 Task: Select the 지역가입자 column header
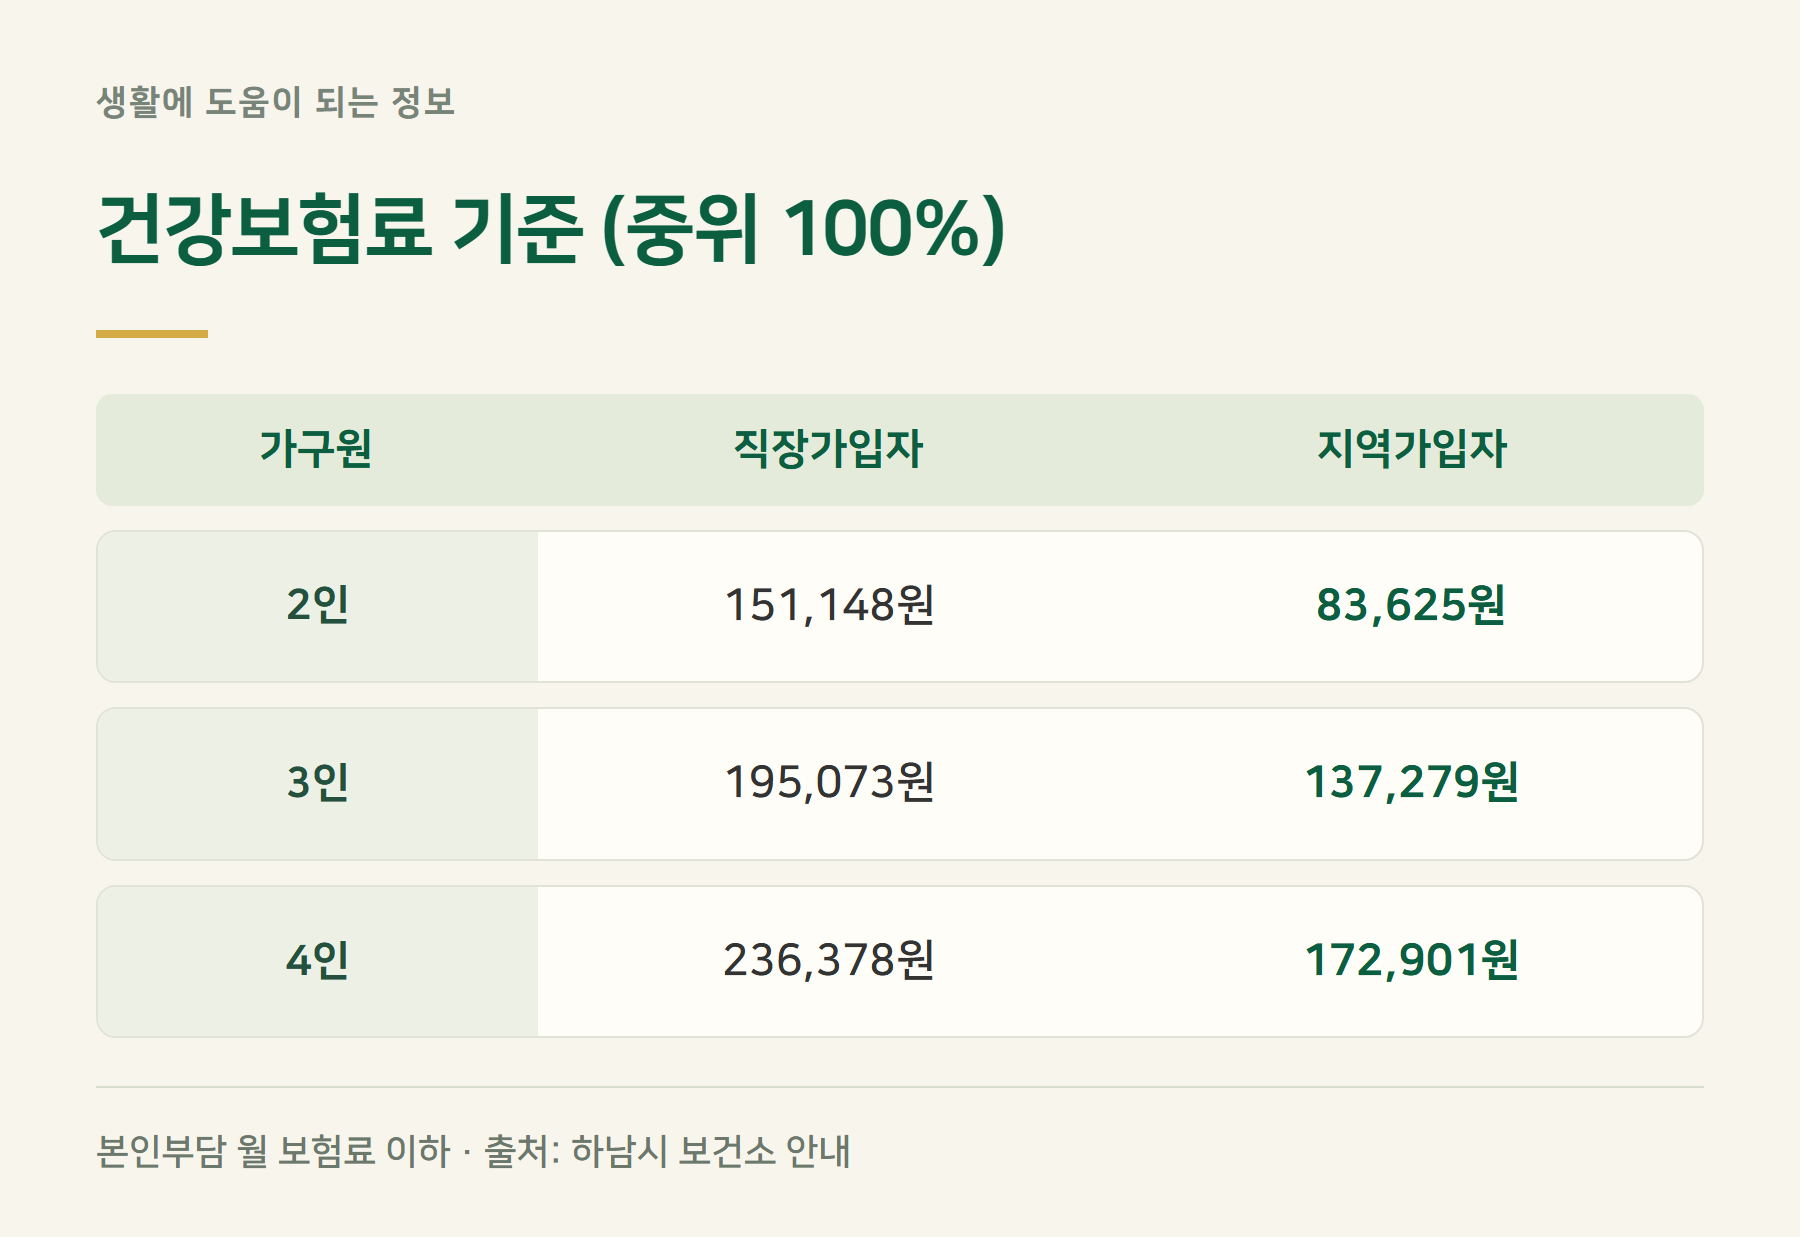1411,449
